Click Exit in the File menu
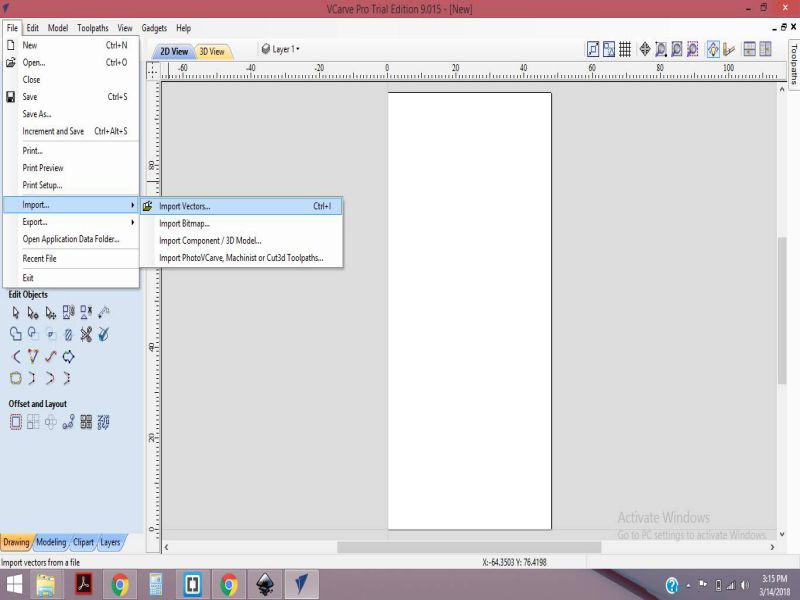The height and width of the screenshot is (600, 800). (x=71, y=278)
